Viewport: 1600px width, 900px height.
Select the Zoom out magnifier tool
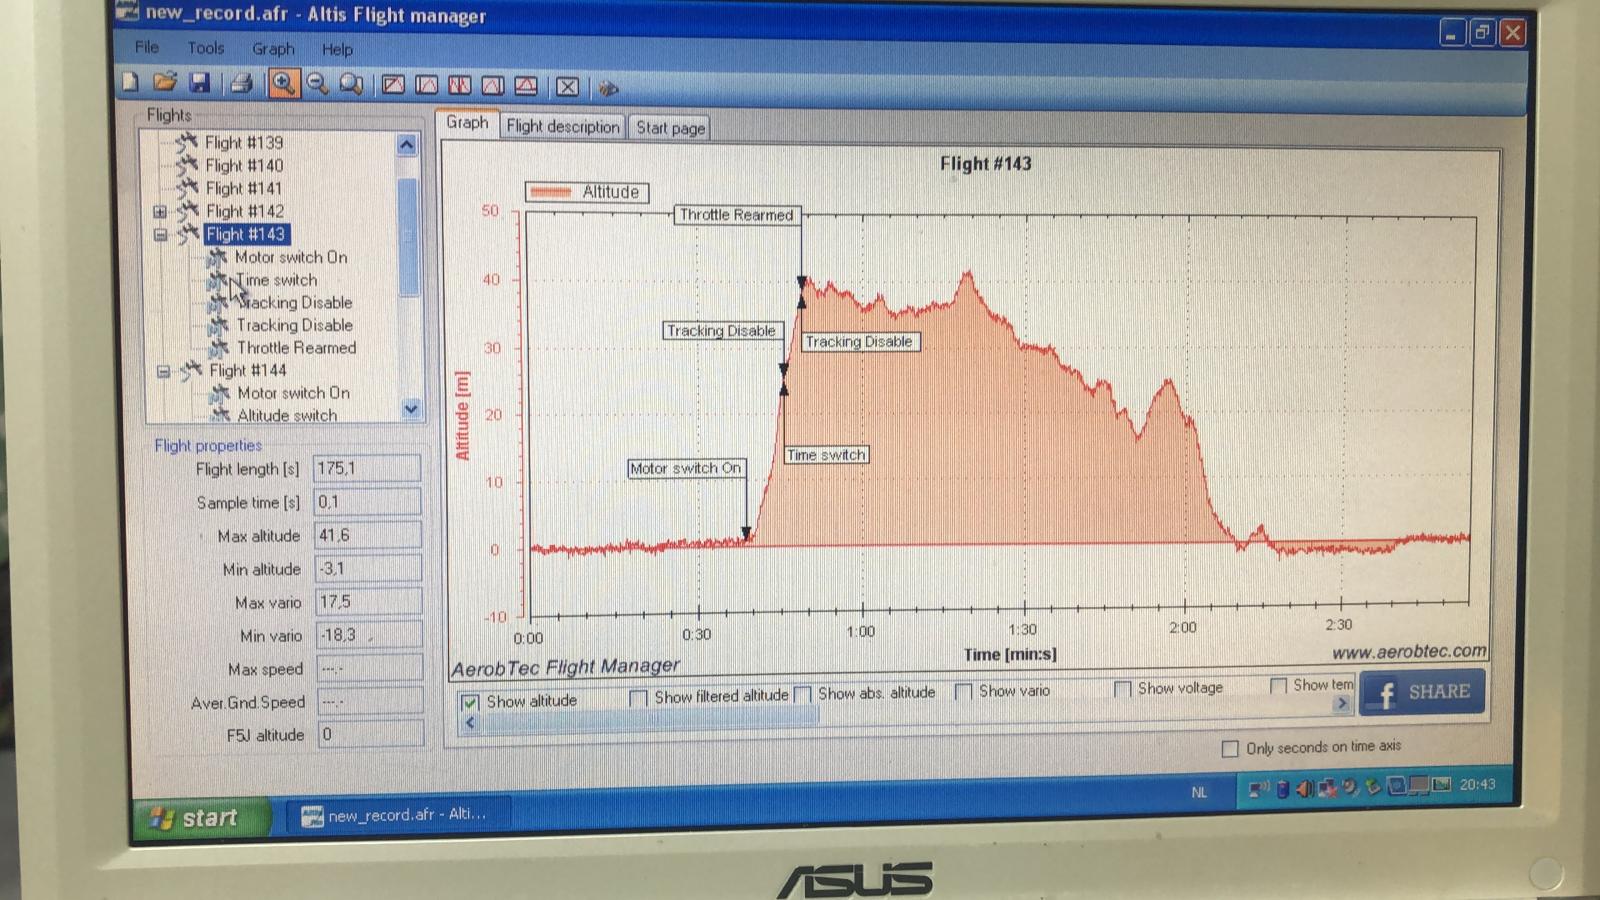point(317,84)
